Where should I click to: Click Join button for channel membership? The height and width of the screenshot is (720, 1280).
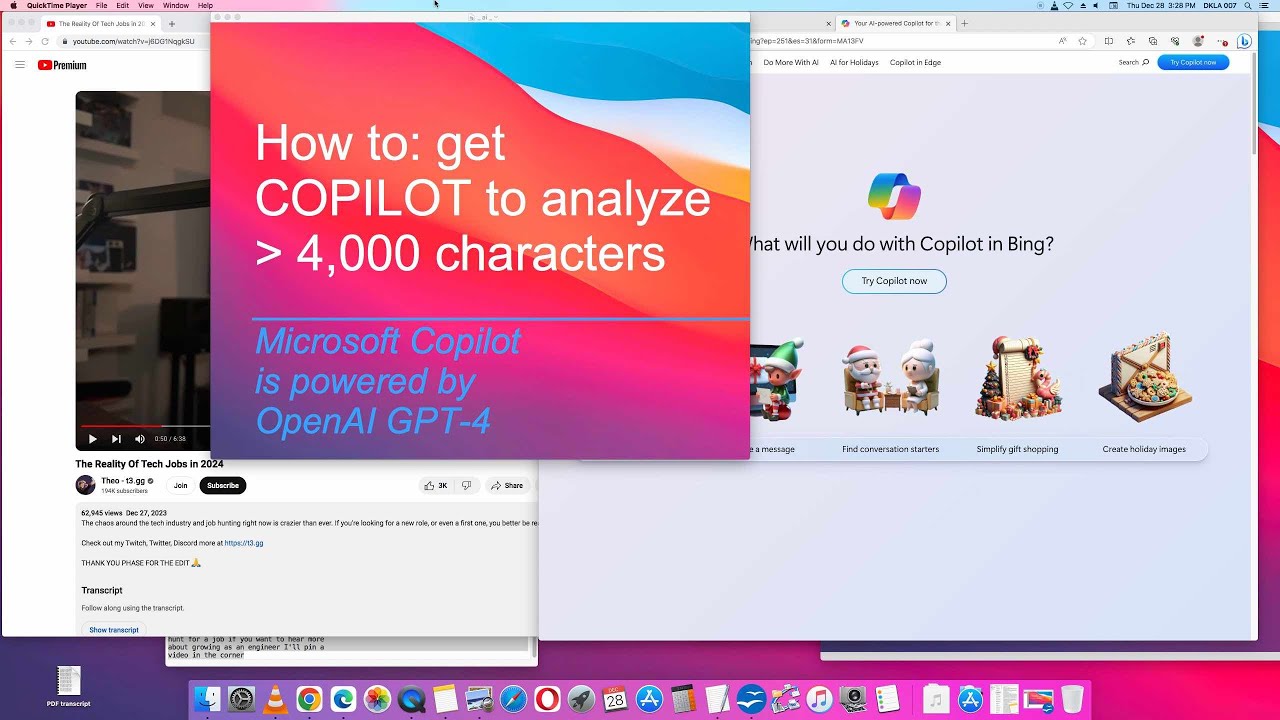tap(180, 486)
